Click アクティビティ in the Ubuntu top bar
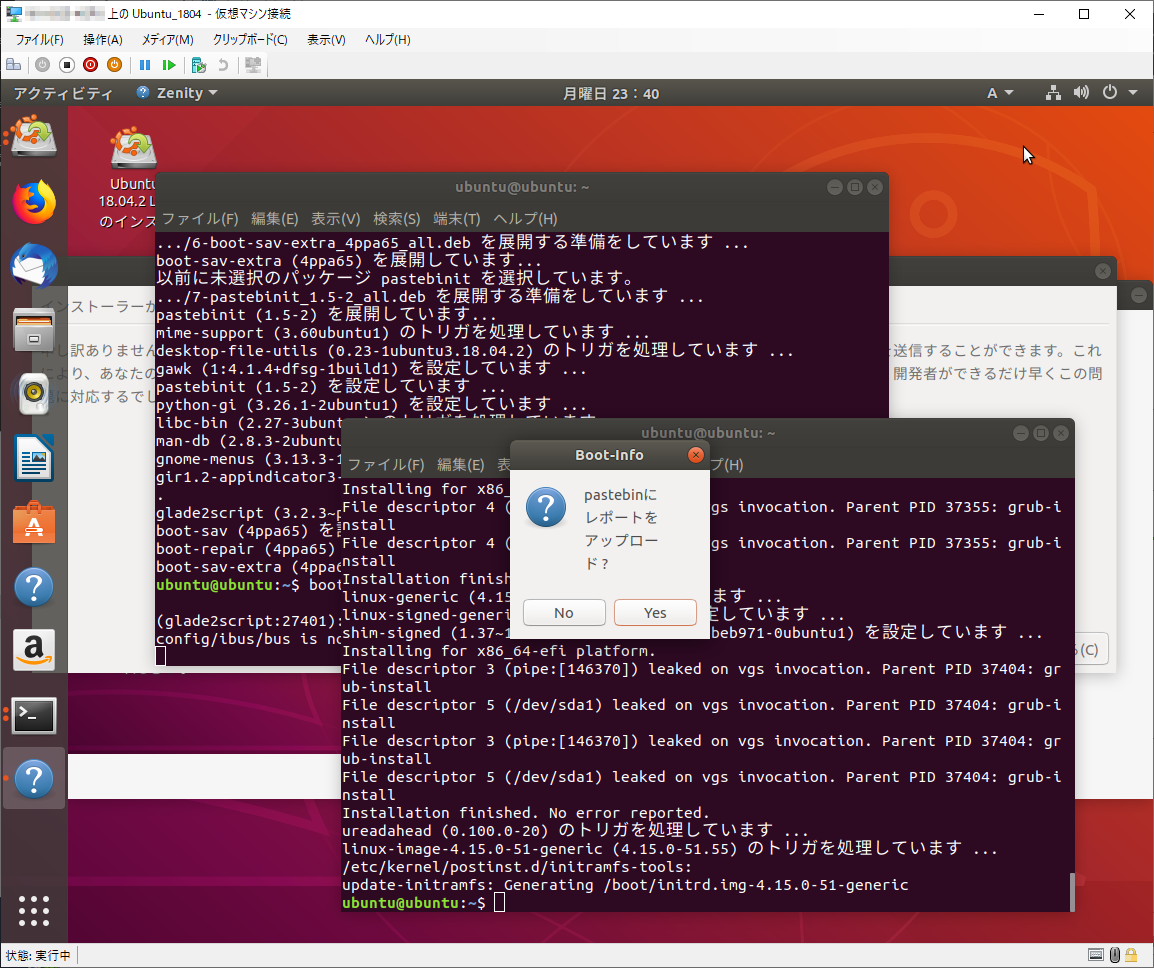 pos(63,93)
